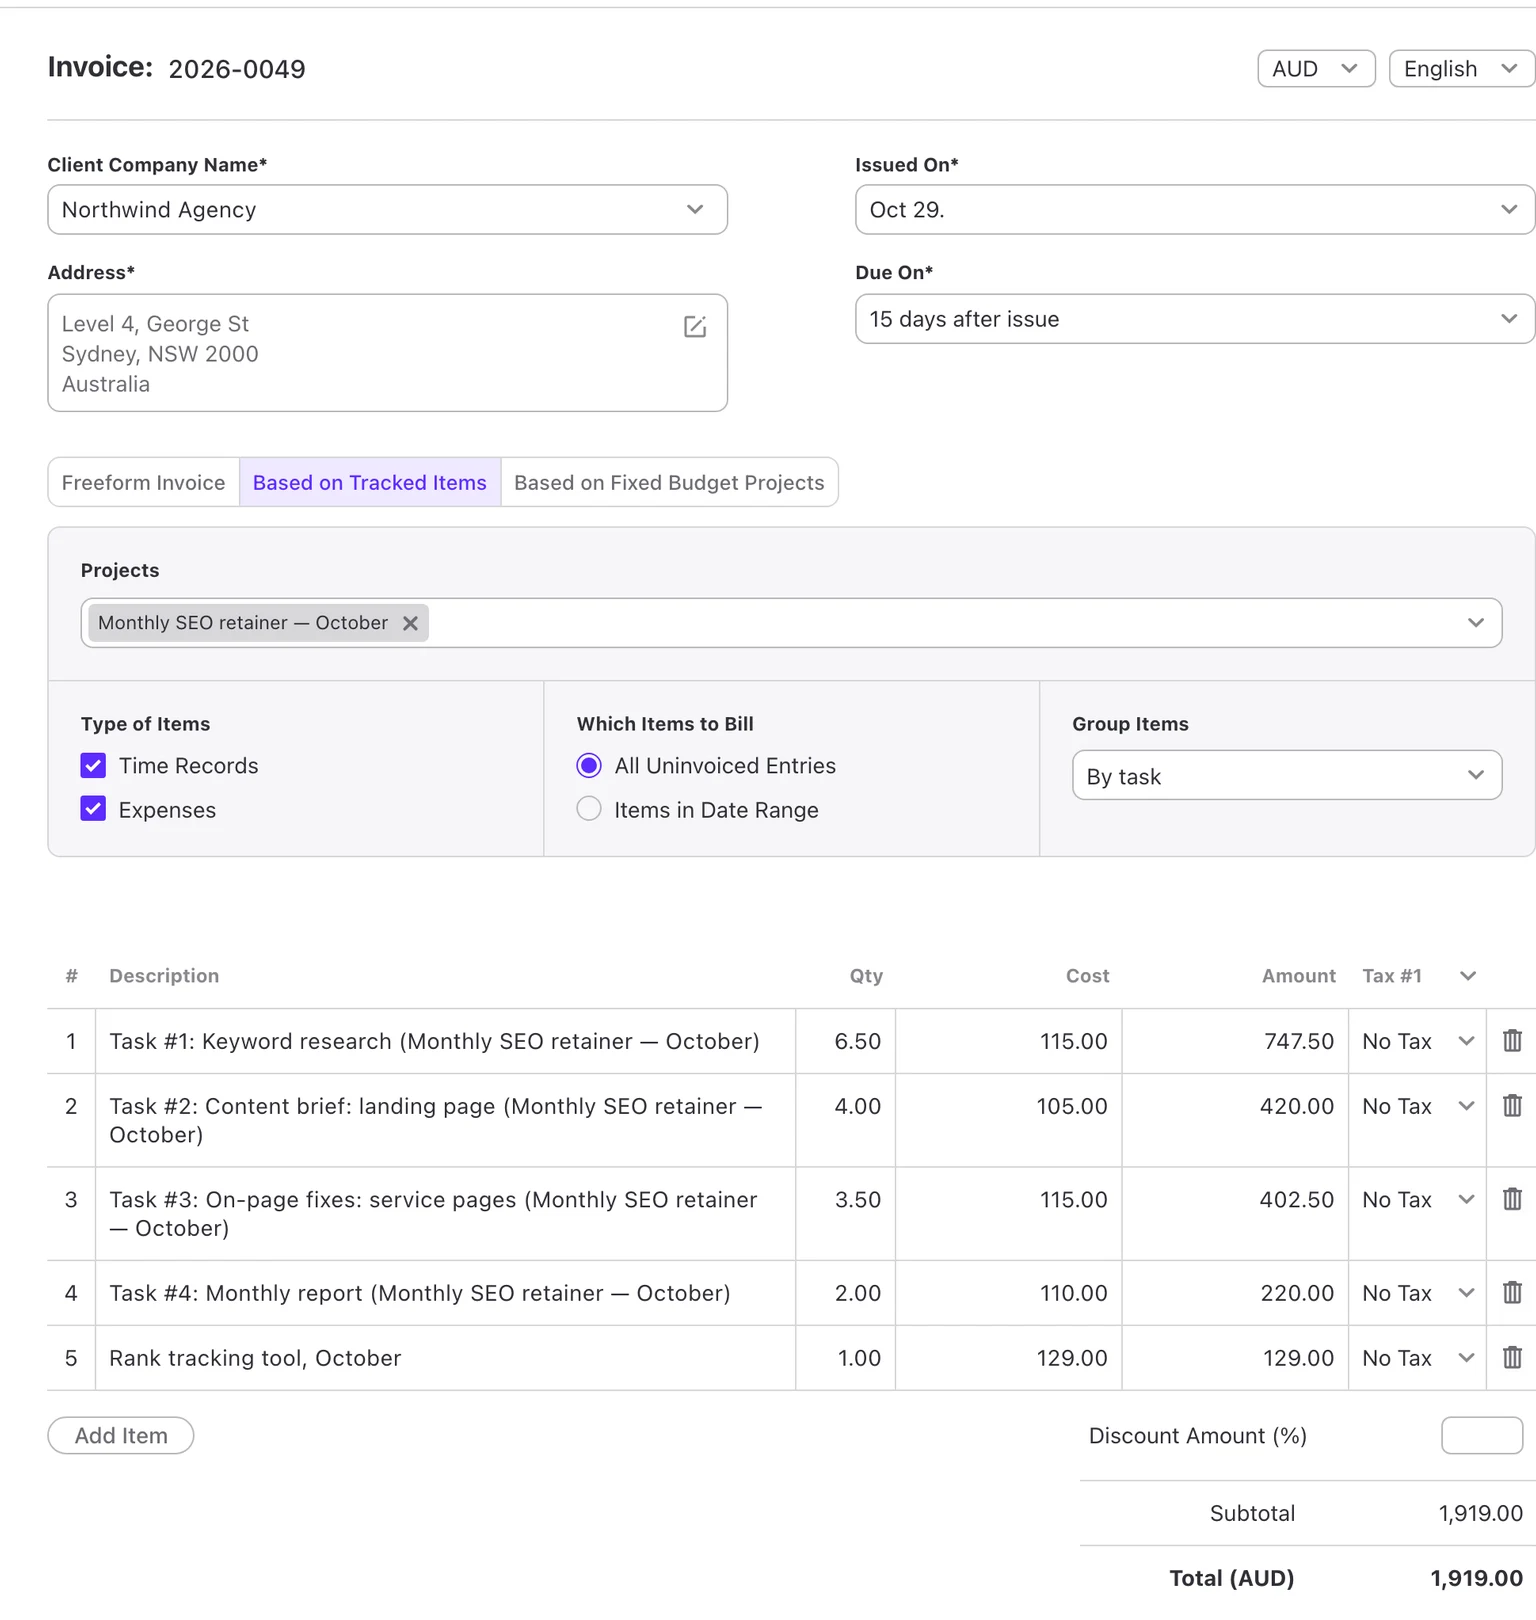
Task: Delete the Keyword research line item
Action: tap(1512, 1041)
